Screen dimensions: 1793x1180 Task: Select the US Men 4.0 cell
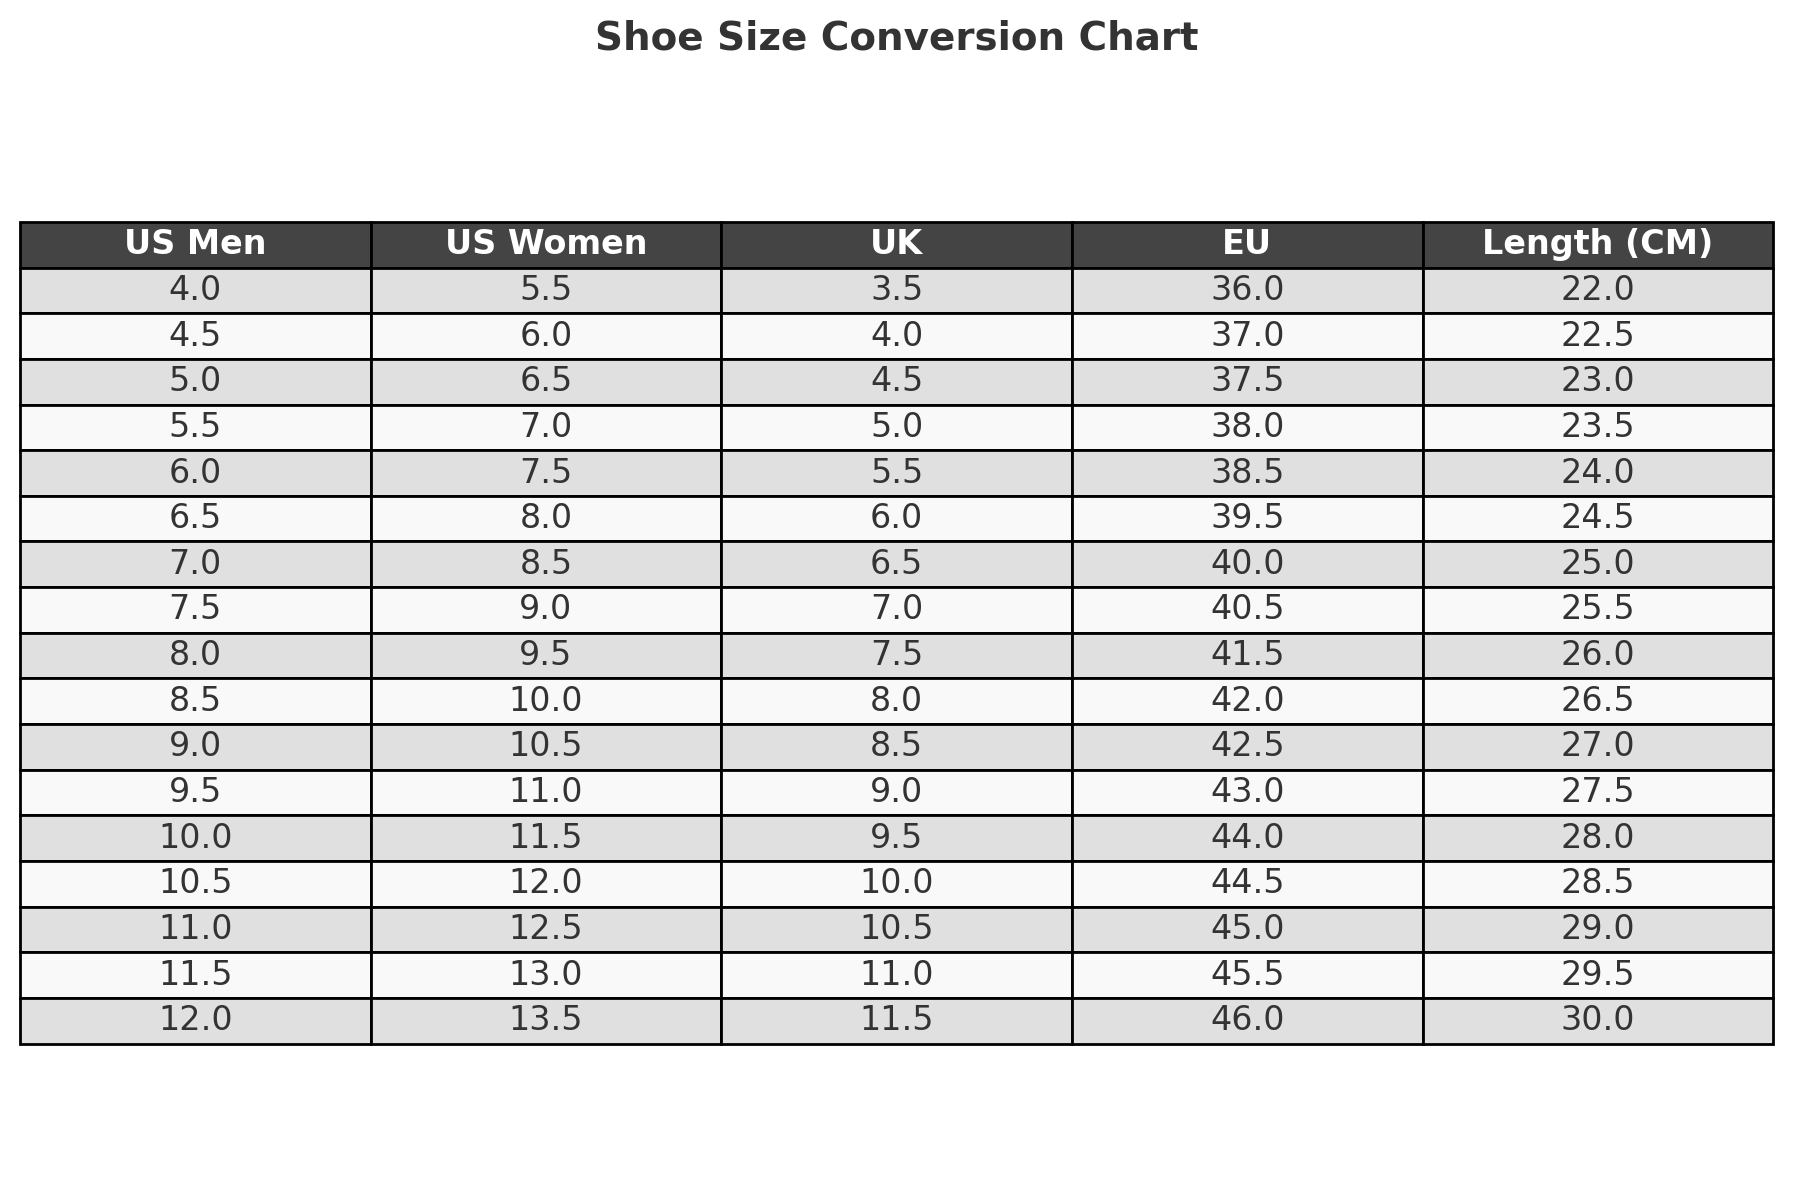click(x=195, y=290)
